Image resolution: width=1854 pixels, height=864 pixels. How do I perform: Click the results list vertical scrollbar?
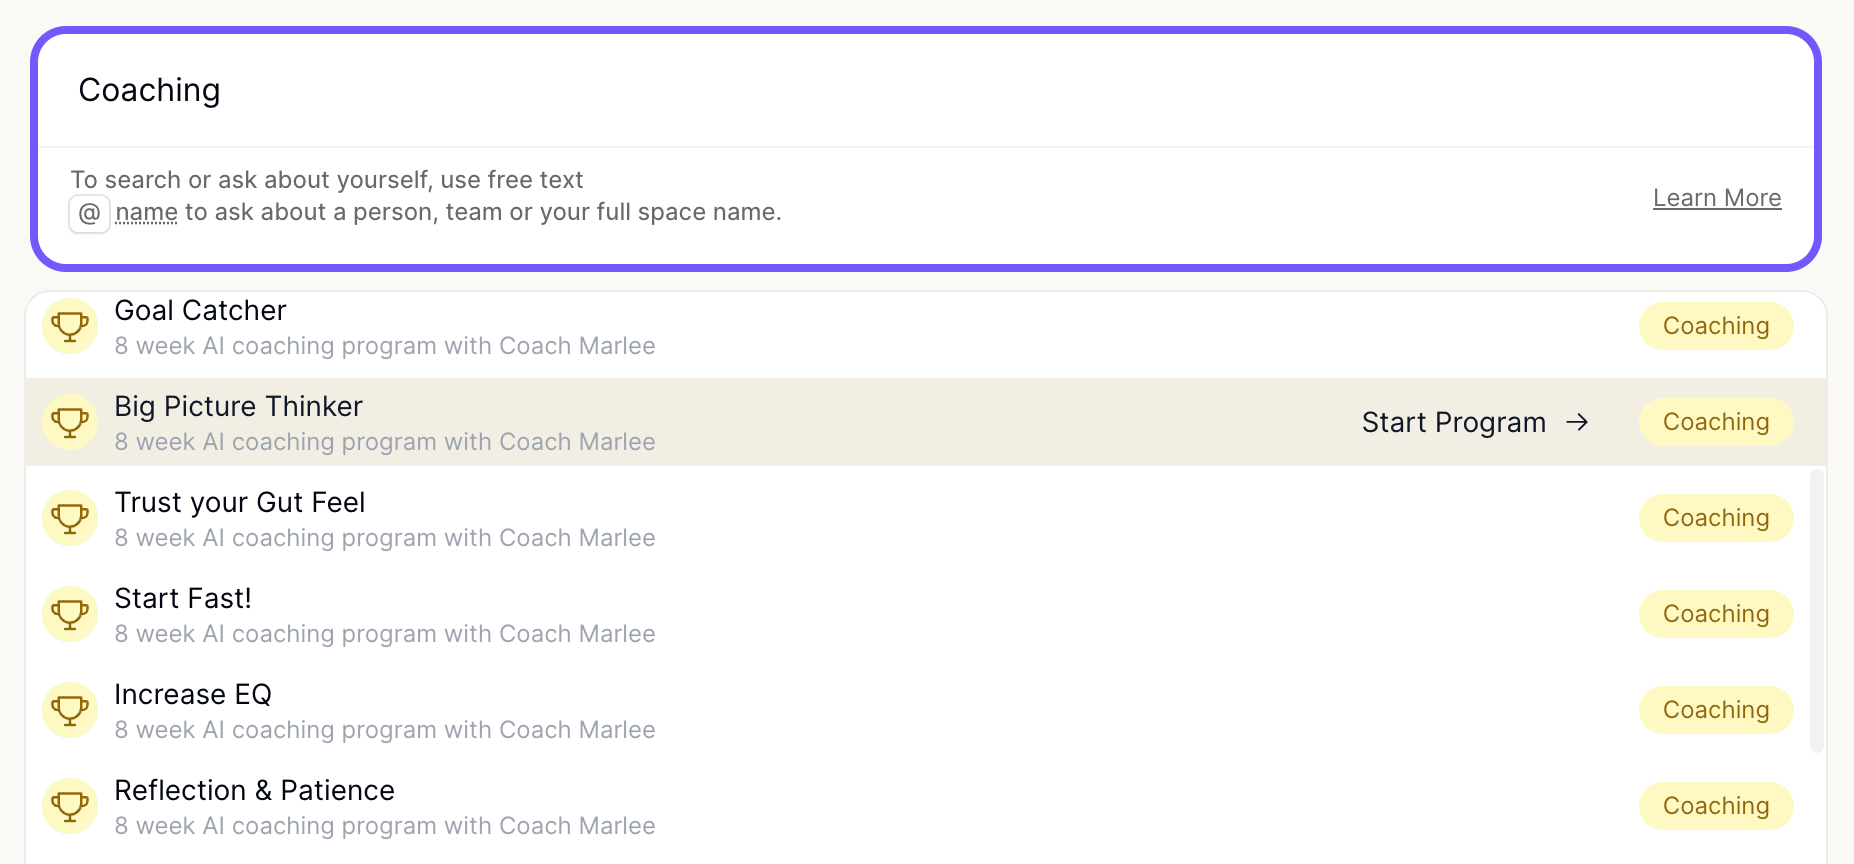click(x=1817, y=611)
